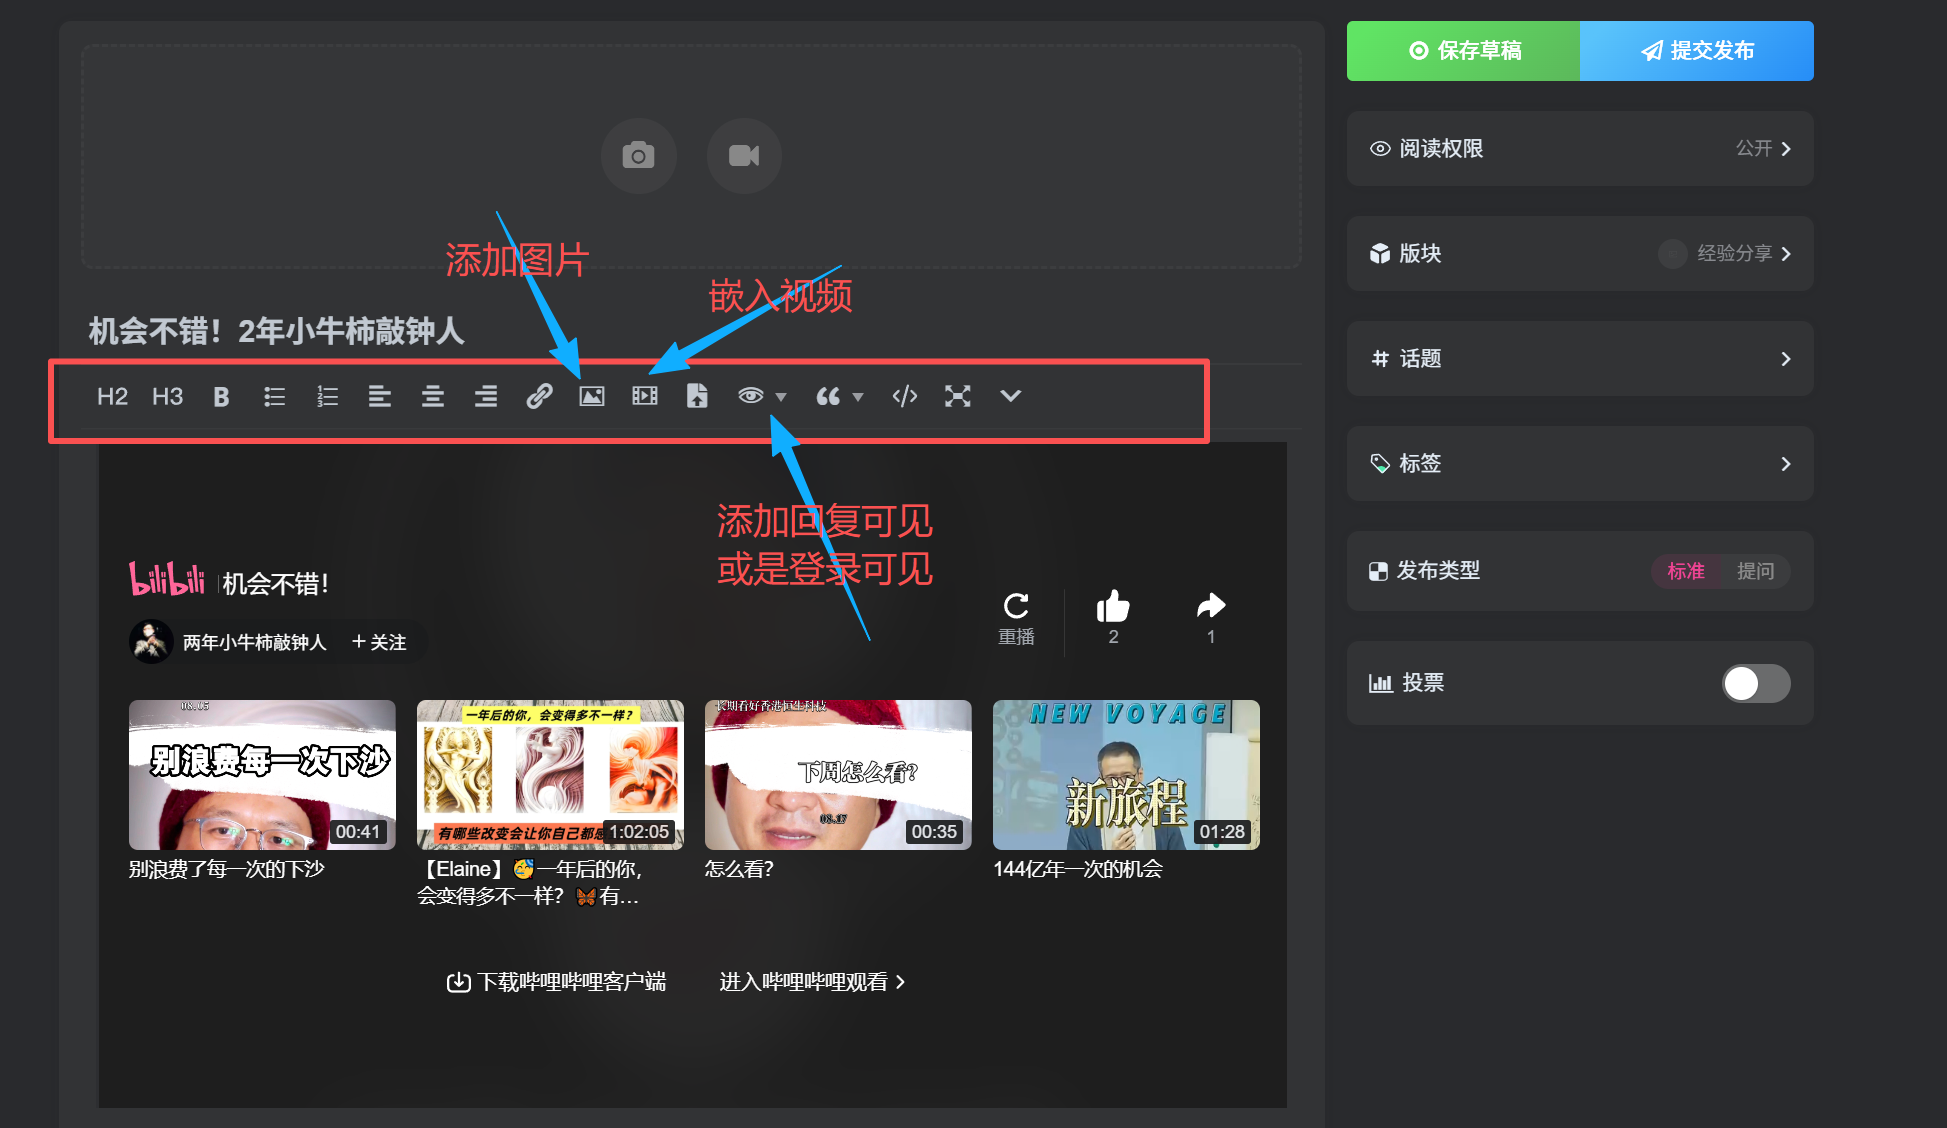Open the 别浪费每一次下沙 video thumbnail
This screenshot has height=1128, width=1947.
[x=262, y=775]
